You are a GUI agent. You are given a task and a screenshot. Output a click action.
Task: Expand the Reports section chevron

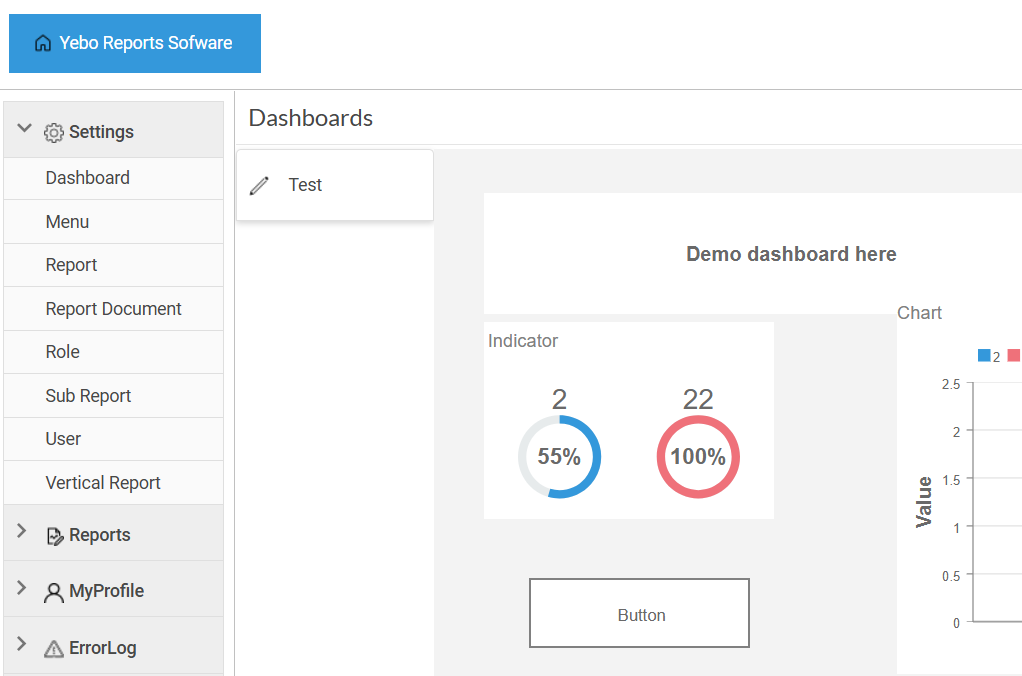click(22, 531)
